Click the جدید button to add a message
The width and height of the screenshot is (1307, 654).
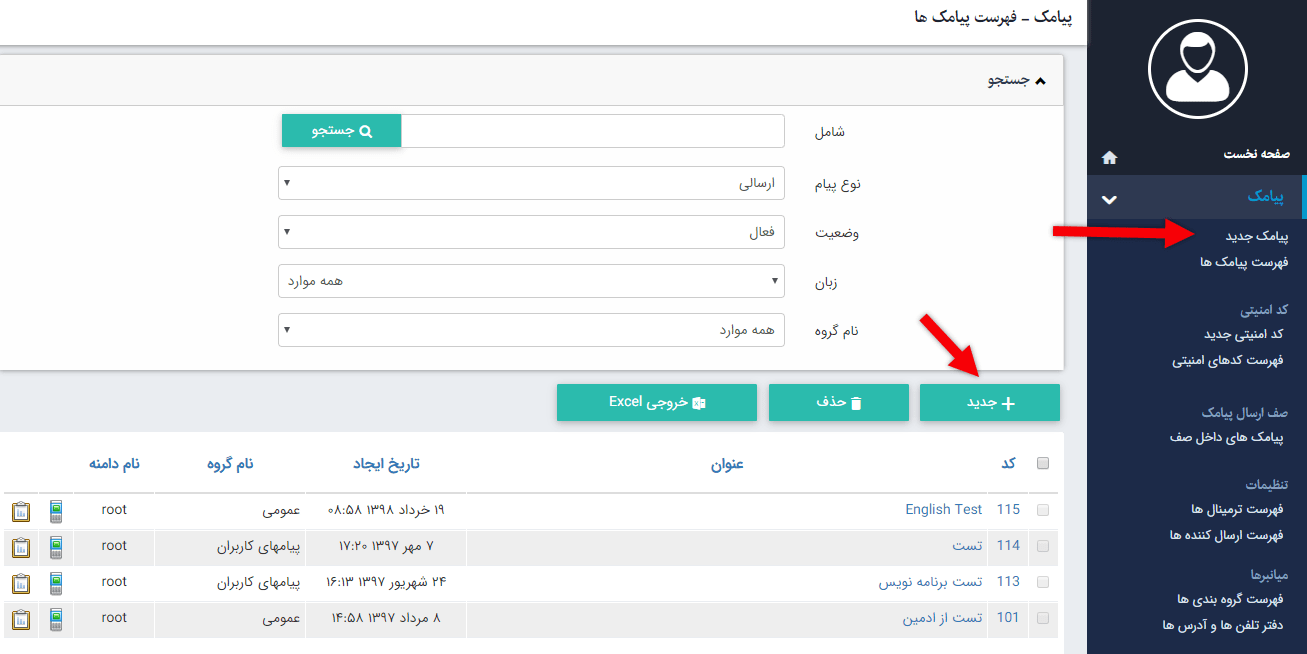989,402
